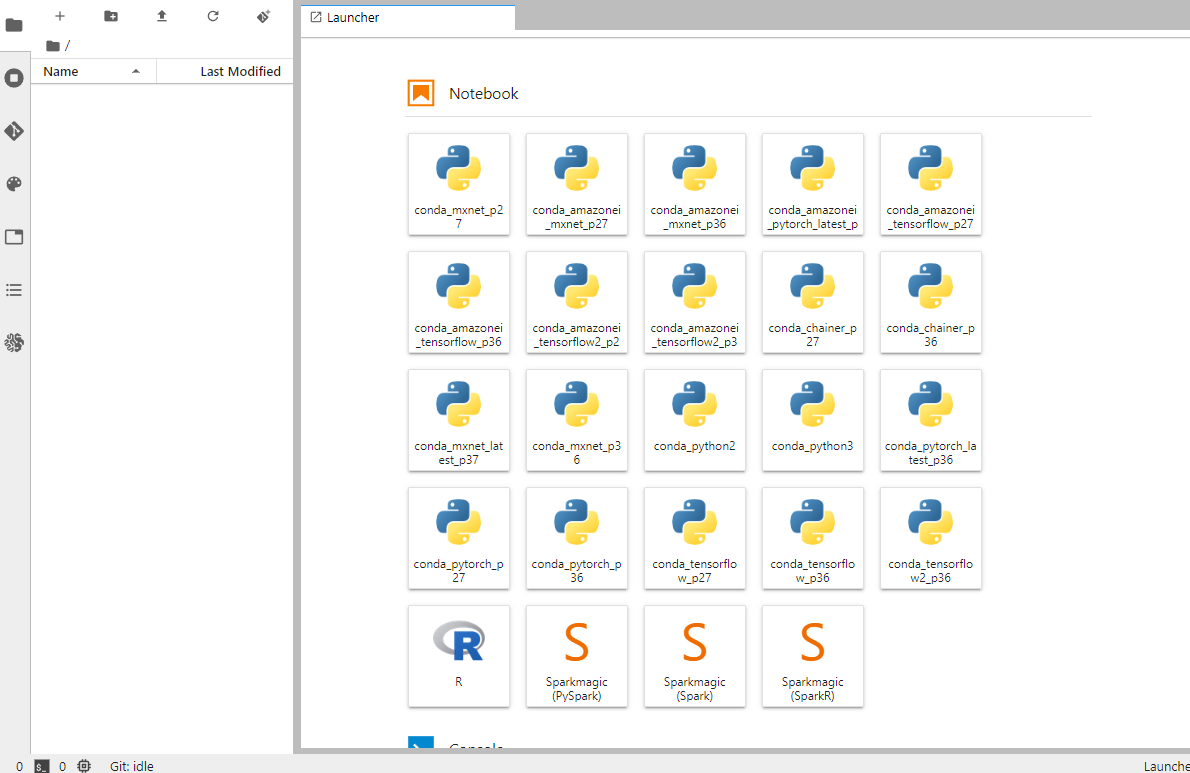Launch conda_amazonei_tensorflow_p27 notebook
Image resolution: width=1190 pixels, height=773 pixels.
click(930, 184)
